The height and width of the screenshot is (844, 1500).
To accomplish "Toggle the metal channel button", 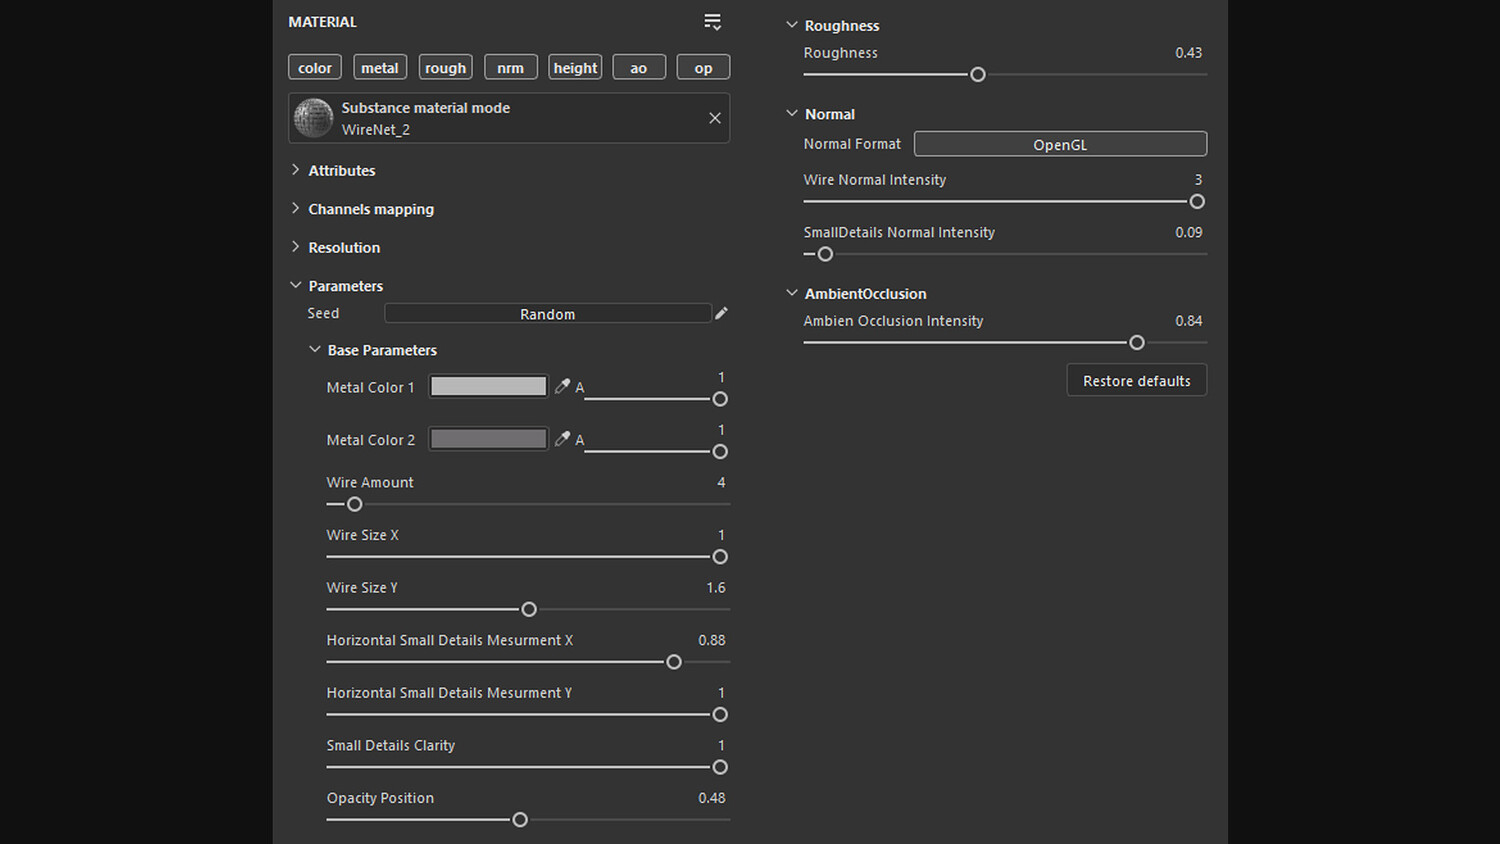I will pyautogui.click(x=380, y=67).
